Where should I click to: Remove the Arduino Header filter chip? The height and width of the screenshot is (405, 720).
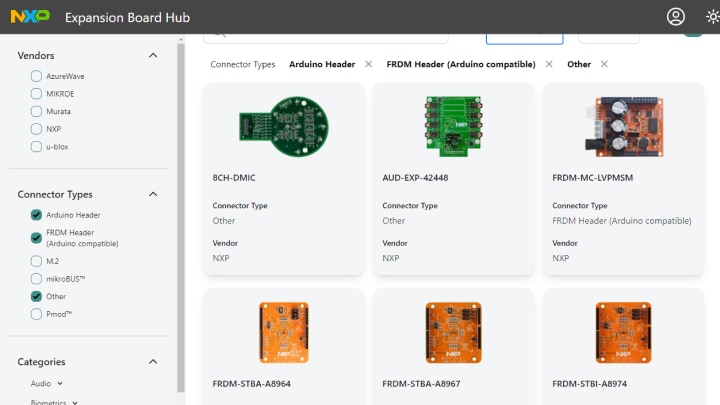click(x=368, y=64)
